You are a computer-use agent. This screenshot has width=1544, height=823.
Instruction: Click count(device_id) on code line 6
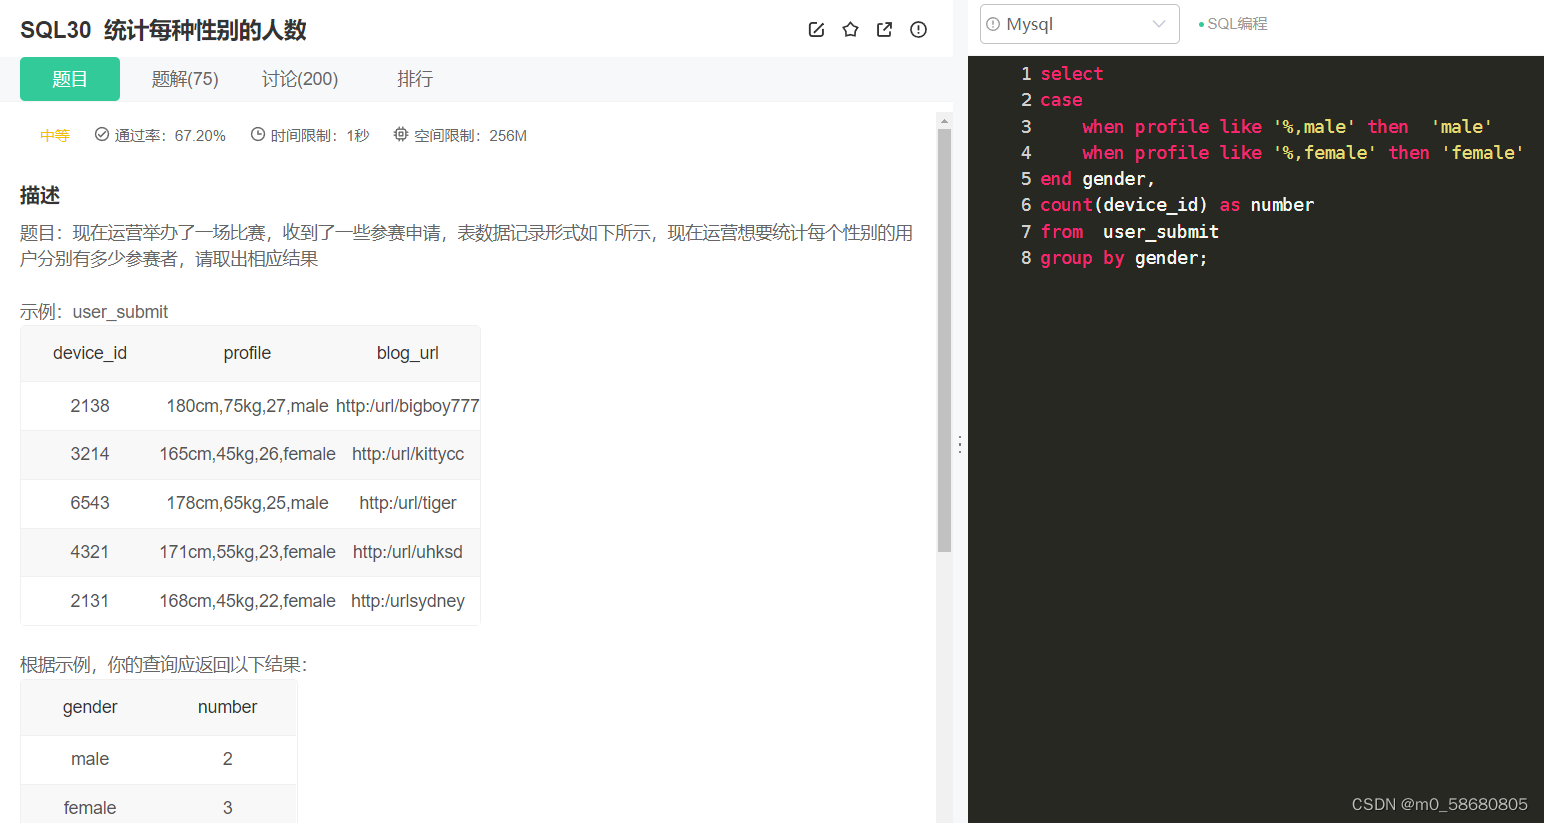pyautogui.click(x=1124, y=205)
